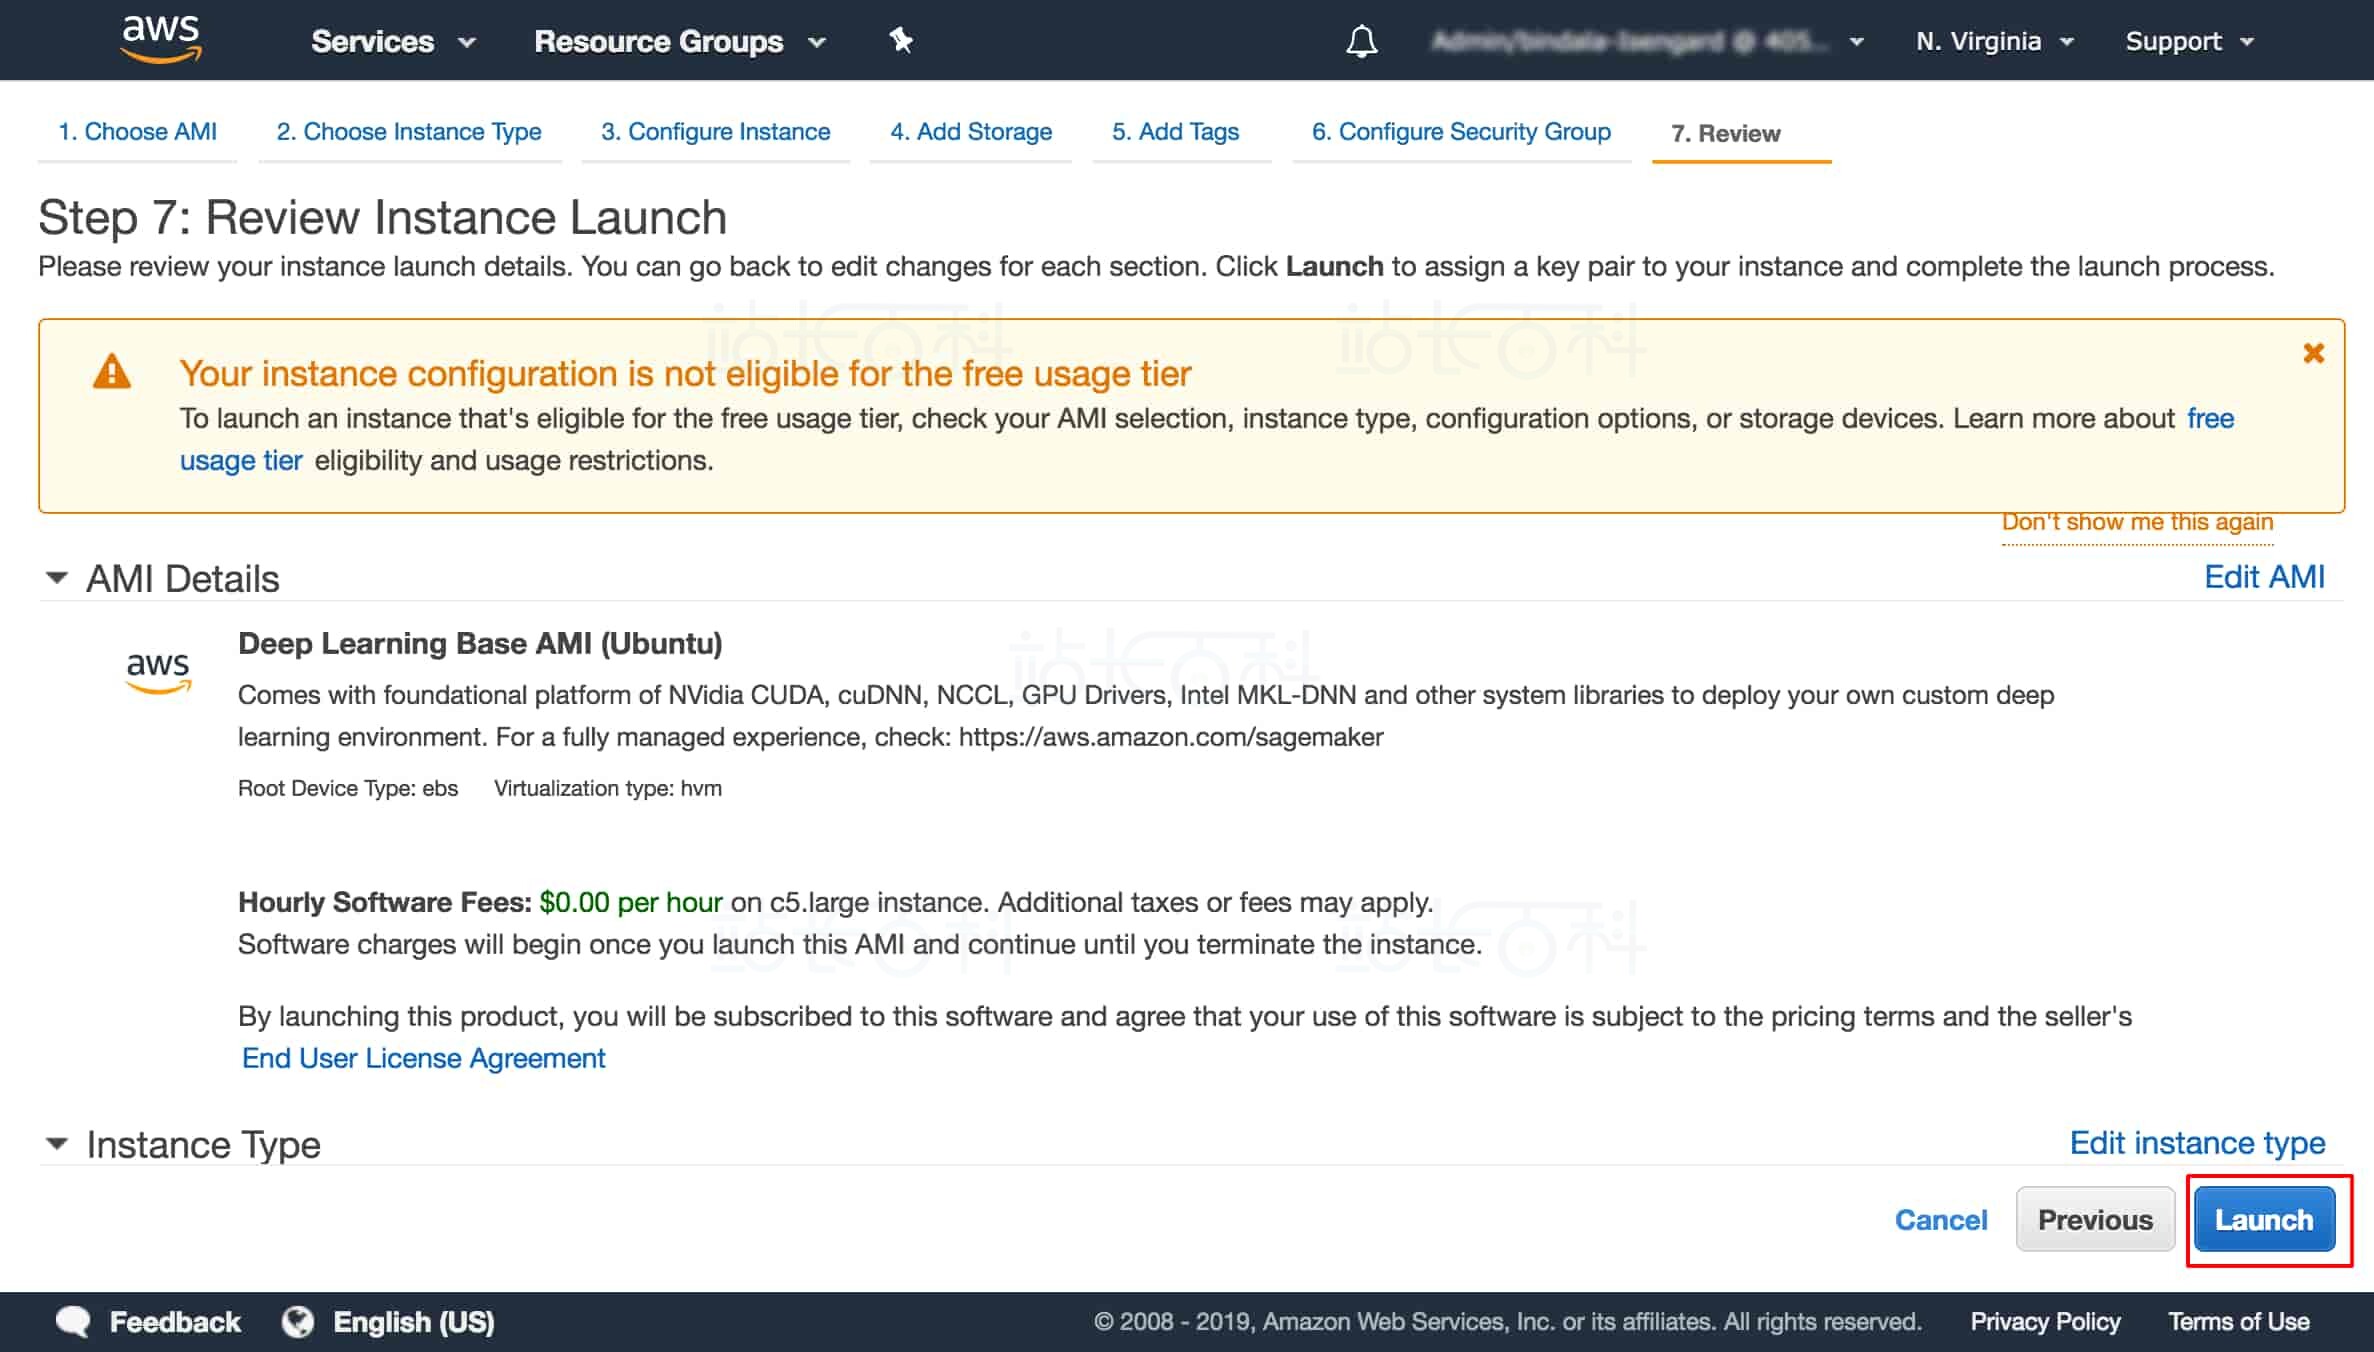Click the AWS logo in the header
2374x1352 pixels.
tap(161, 38)
